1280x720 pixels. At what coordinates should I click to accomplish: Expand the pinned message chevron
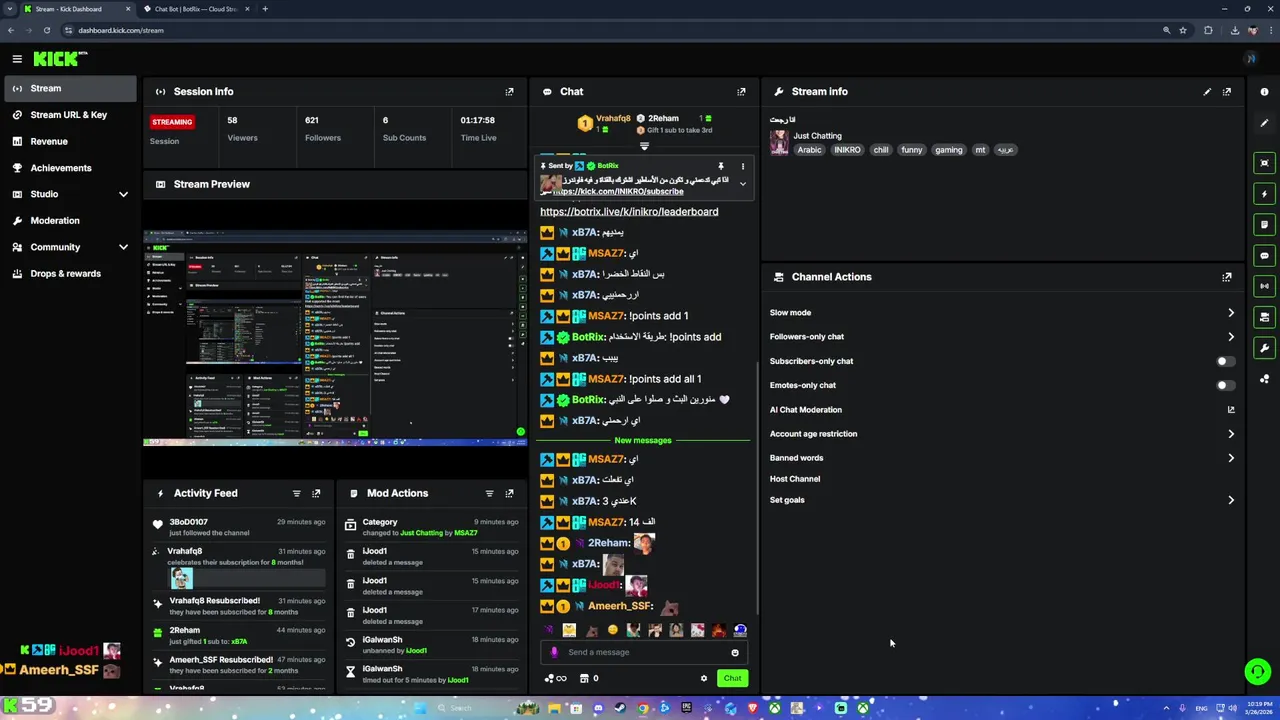point(742,184)
